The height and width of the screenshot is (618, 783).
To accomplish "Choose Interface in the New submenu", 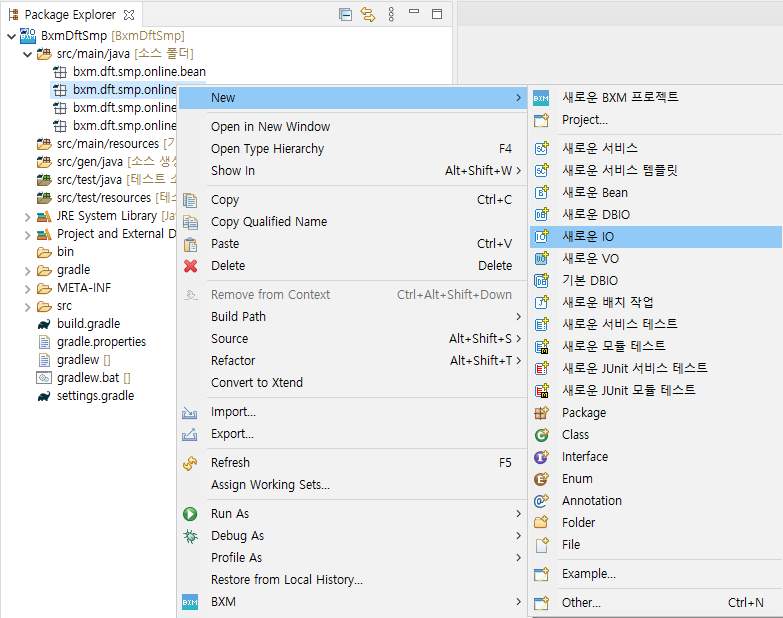I will [584, 456].
